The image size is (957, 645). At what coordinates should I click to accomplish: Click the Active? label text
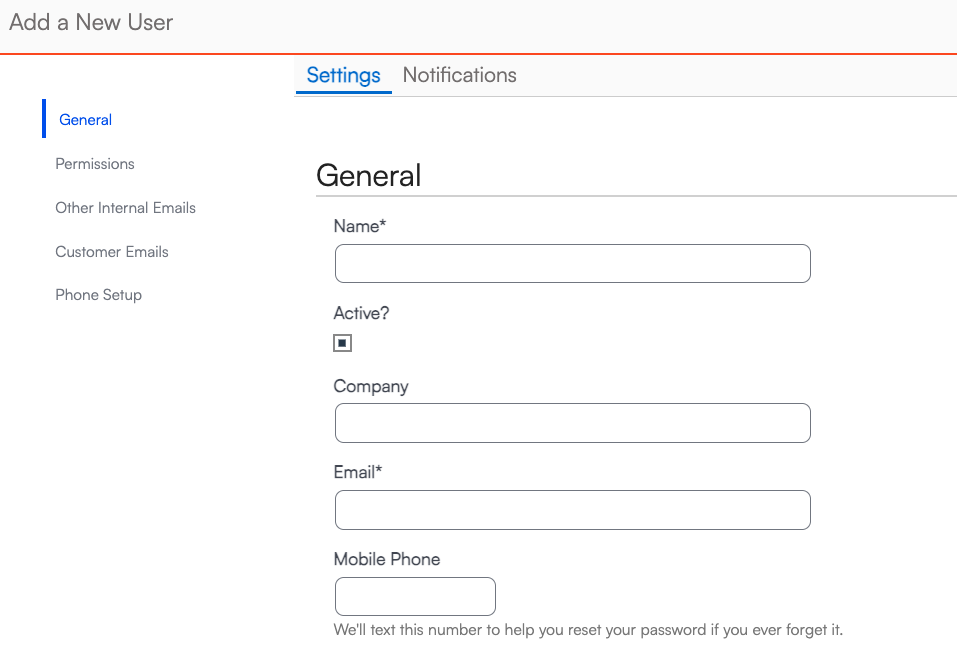coord(361,313)
